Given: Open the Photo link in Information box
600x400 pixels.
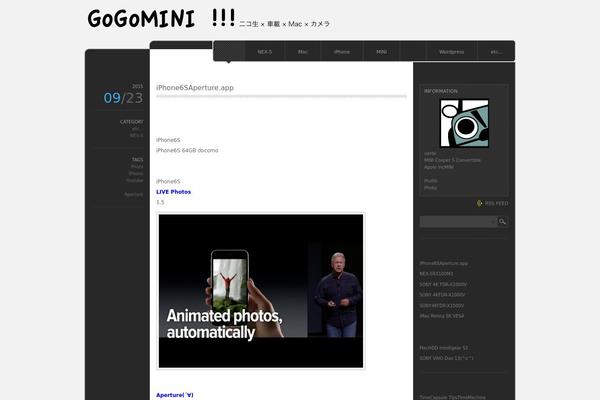Looking at the screenshot, I should pyautogui.click(x=430, y=188).
